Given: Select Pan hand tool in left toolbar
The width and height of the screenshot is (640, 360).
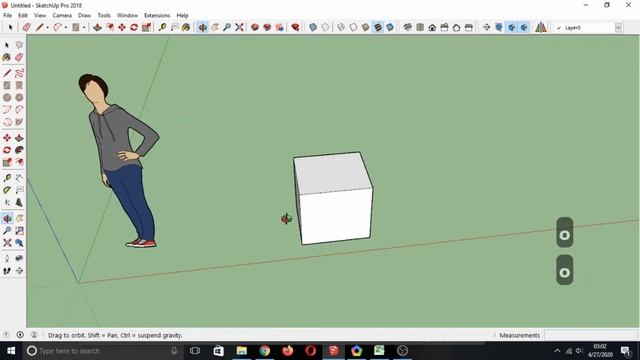Looking at the screenshot, I should [19, 218].
